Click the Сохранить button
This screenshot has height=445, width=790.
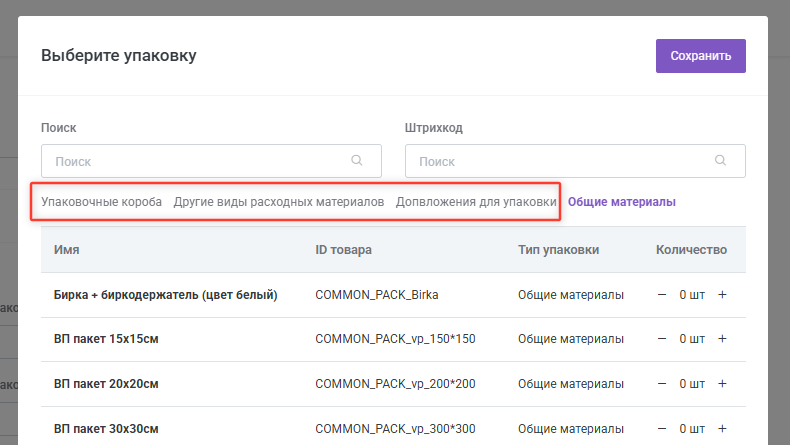[x=700, y=56]
